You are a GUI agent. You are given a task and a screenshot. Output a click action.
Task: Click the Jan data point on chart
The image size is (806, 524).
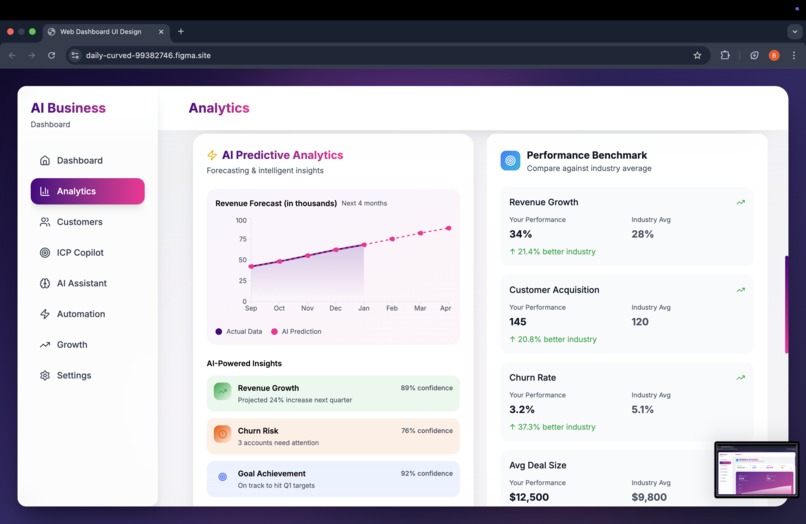364,245
